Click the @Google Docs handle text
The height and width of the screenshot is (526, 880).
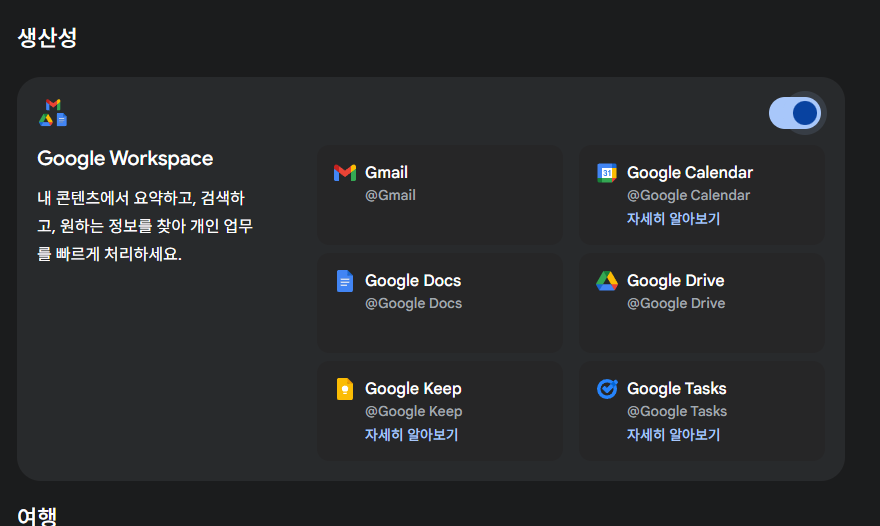pyautogui.click(x=414, y=303)
